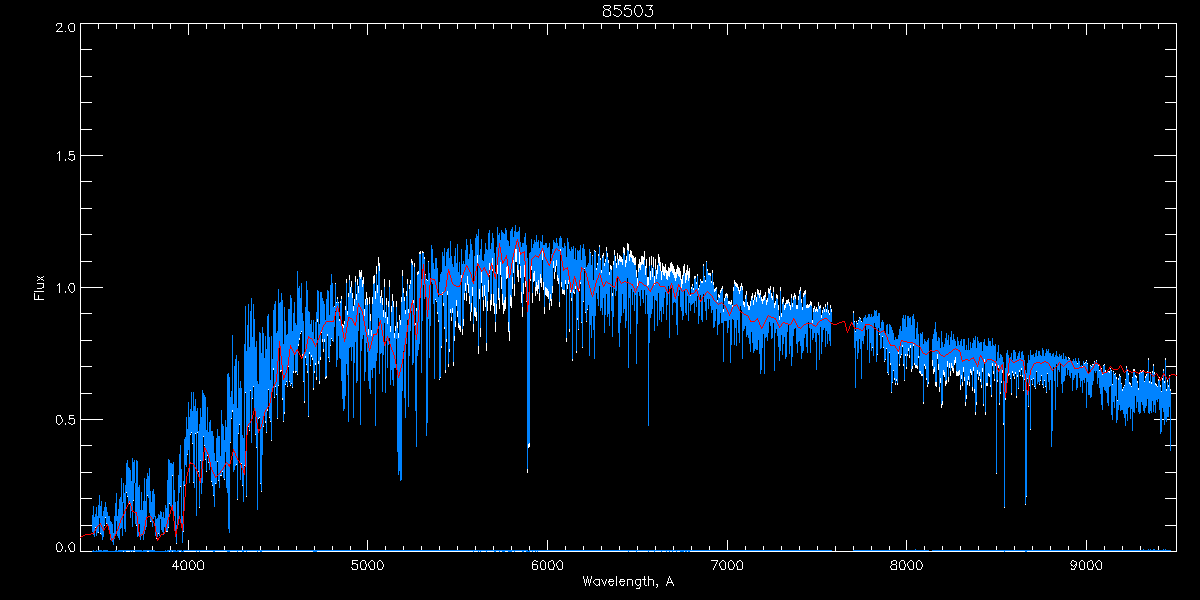Click the 1.0 y-axis tick label
This screenshot has width=1200, height=600.
(x=65, y=288)
